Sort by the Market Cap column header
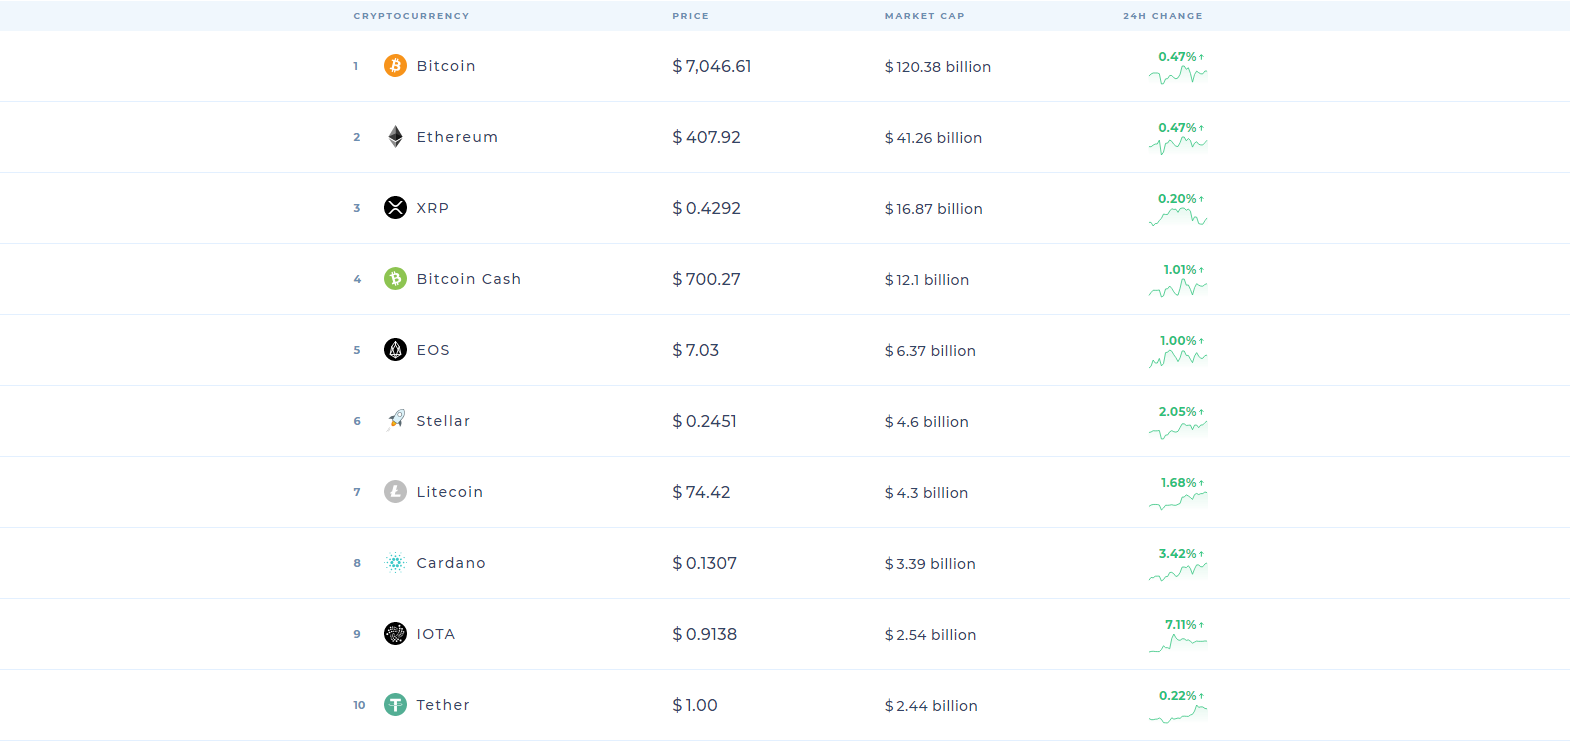 tap(925, 16)
